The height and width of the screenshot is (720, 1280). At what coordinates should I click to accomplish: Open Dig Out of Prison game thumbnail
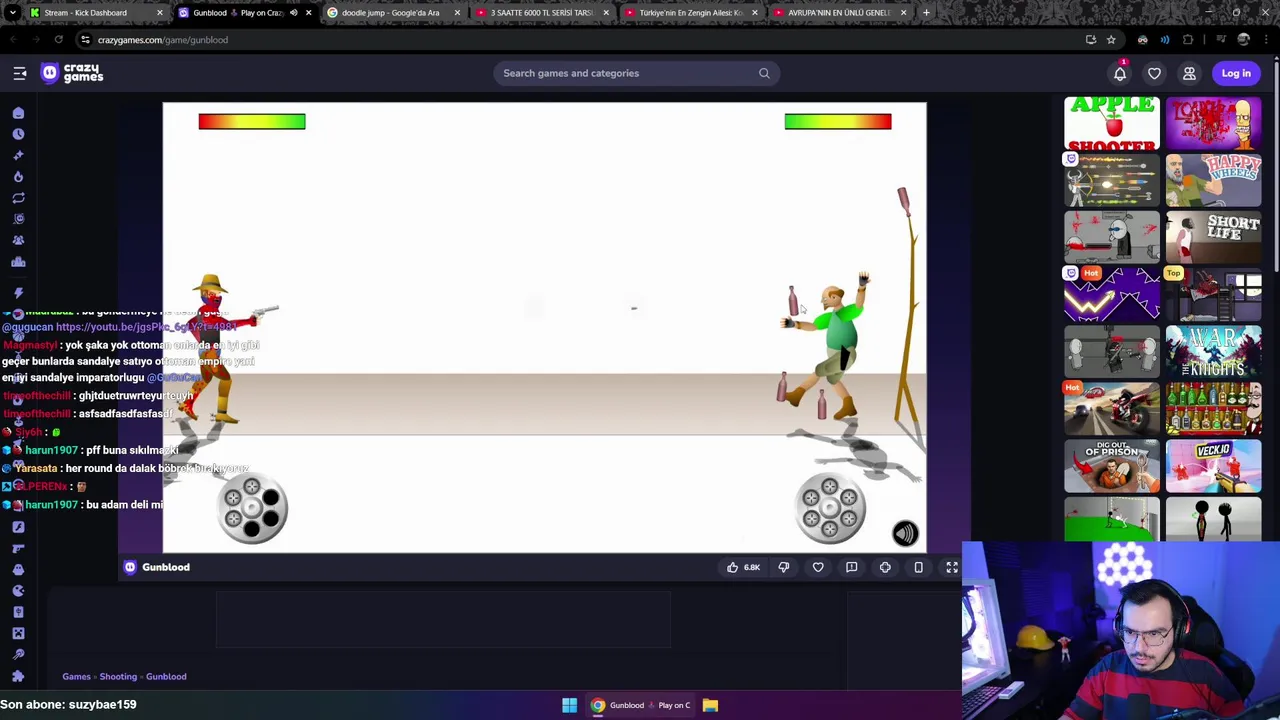[x=1112, y=467]
